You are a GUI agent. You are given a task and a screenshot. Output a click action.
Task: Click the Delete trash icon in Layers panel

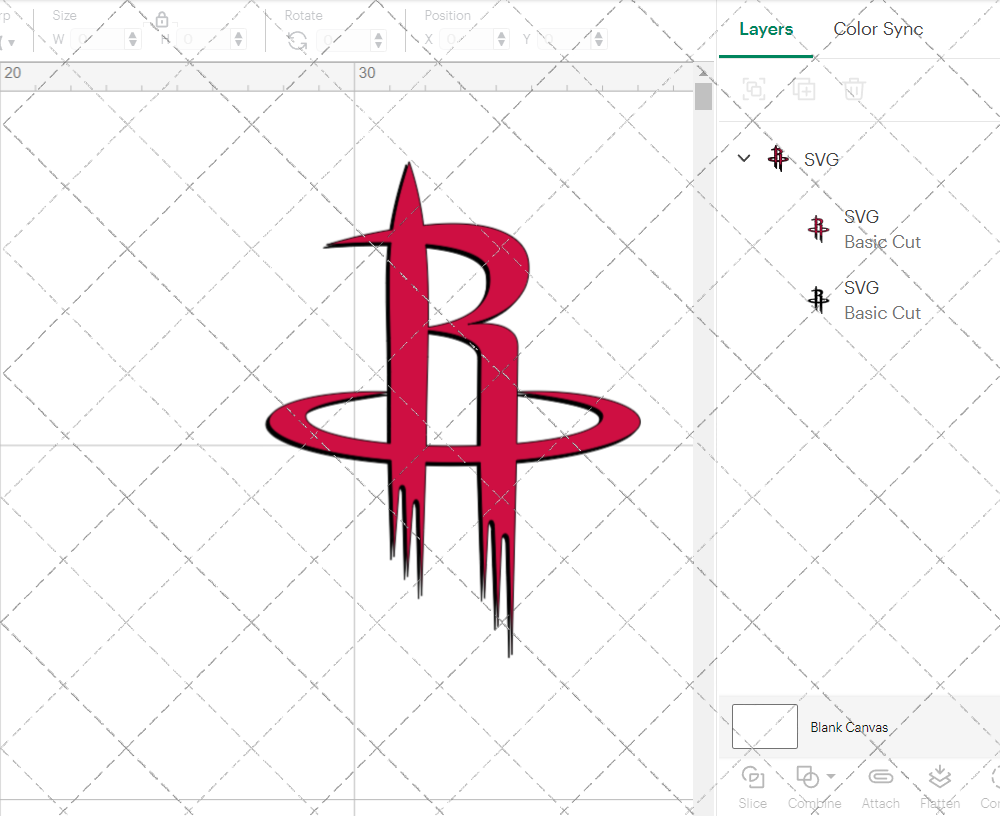854,89
